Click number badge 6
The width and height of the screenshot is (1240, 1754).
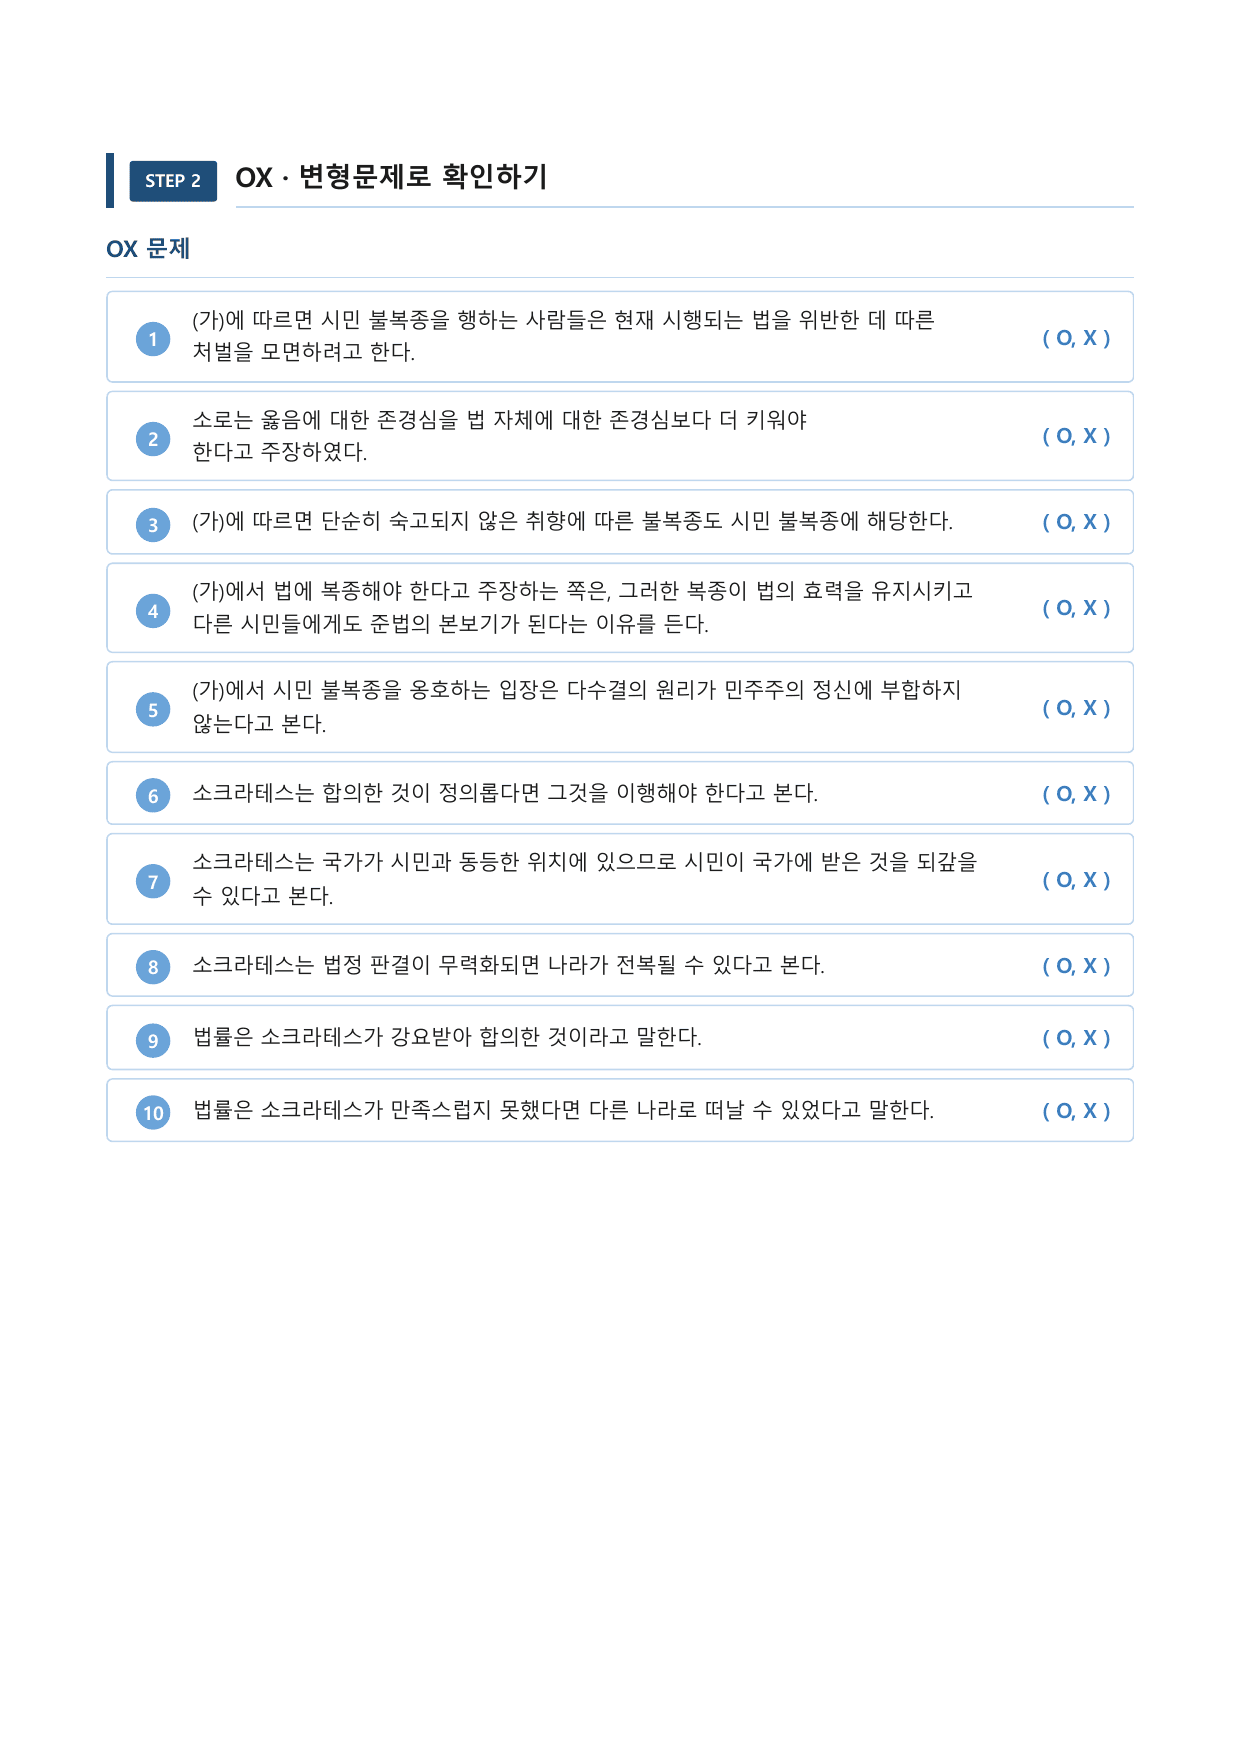click(x=153, y=796)
